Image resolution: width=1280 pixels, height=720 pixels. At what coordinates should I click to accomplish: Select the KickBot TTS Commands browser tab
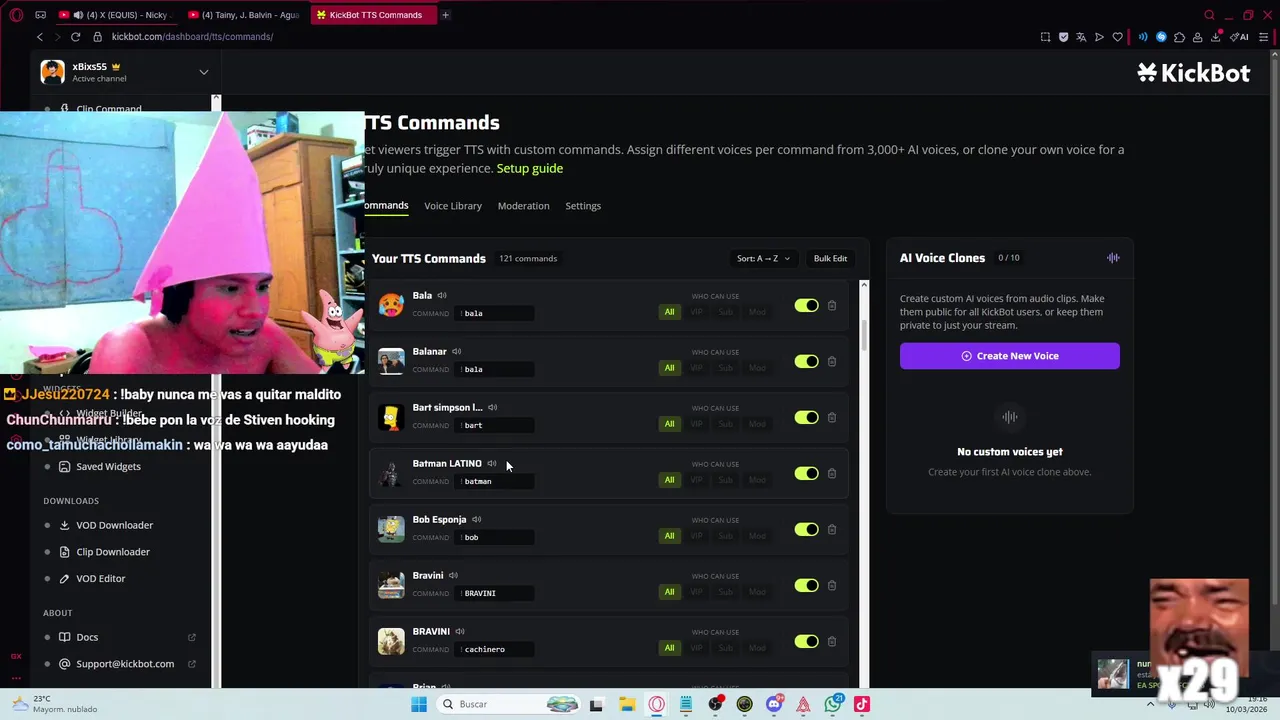tap(372, 15)
